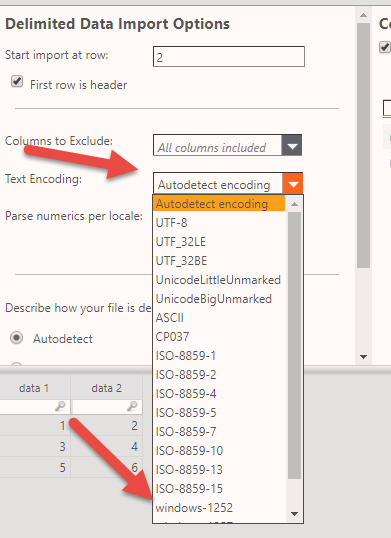Click the Start import at row field

click(228, 57)
